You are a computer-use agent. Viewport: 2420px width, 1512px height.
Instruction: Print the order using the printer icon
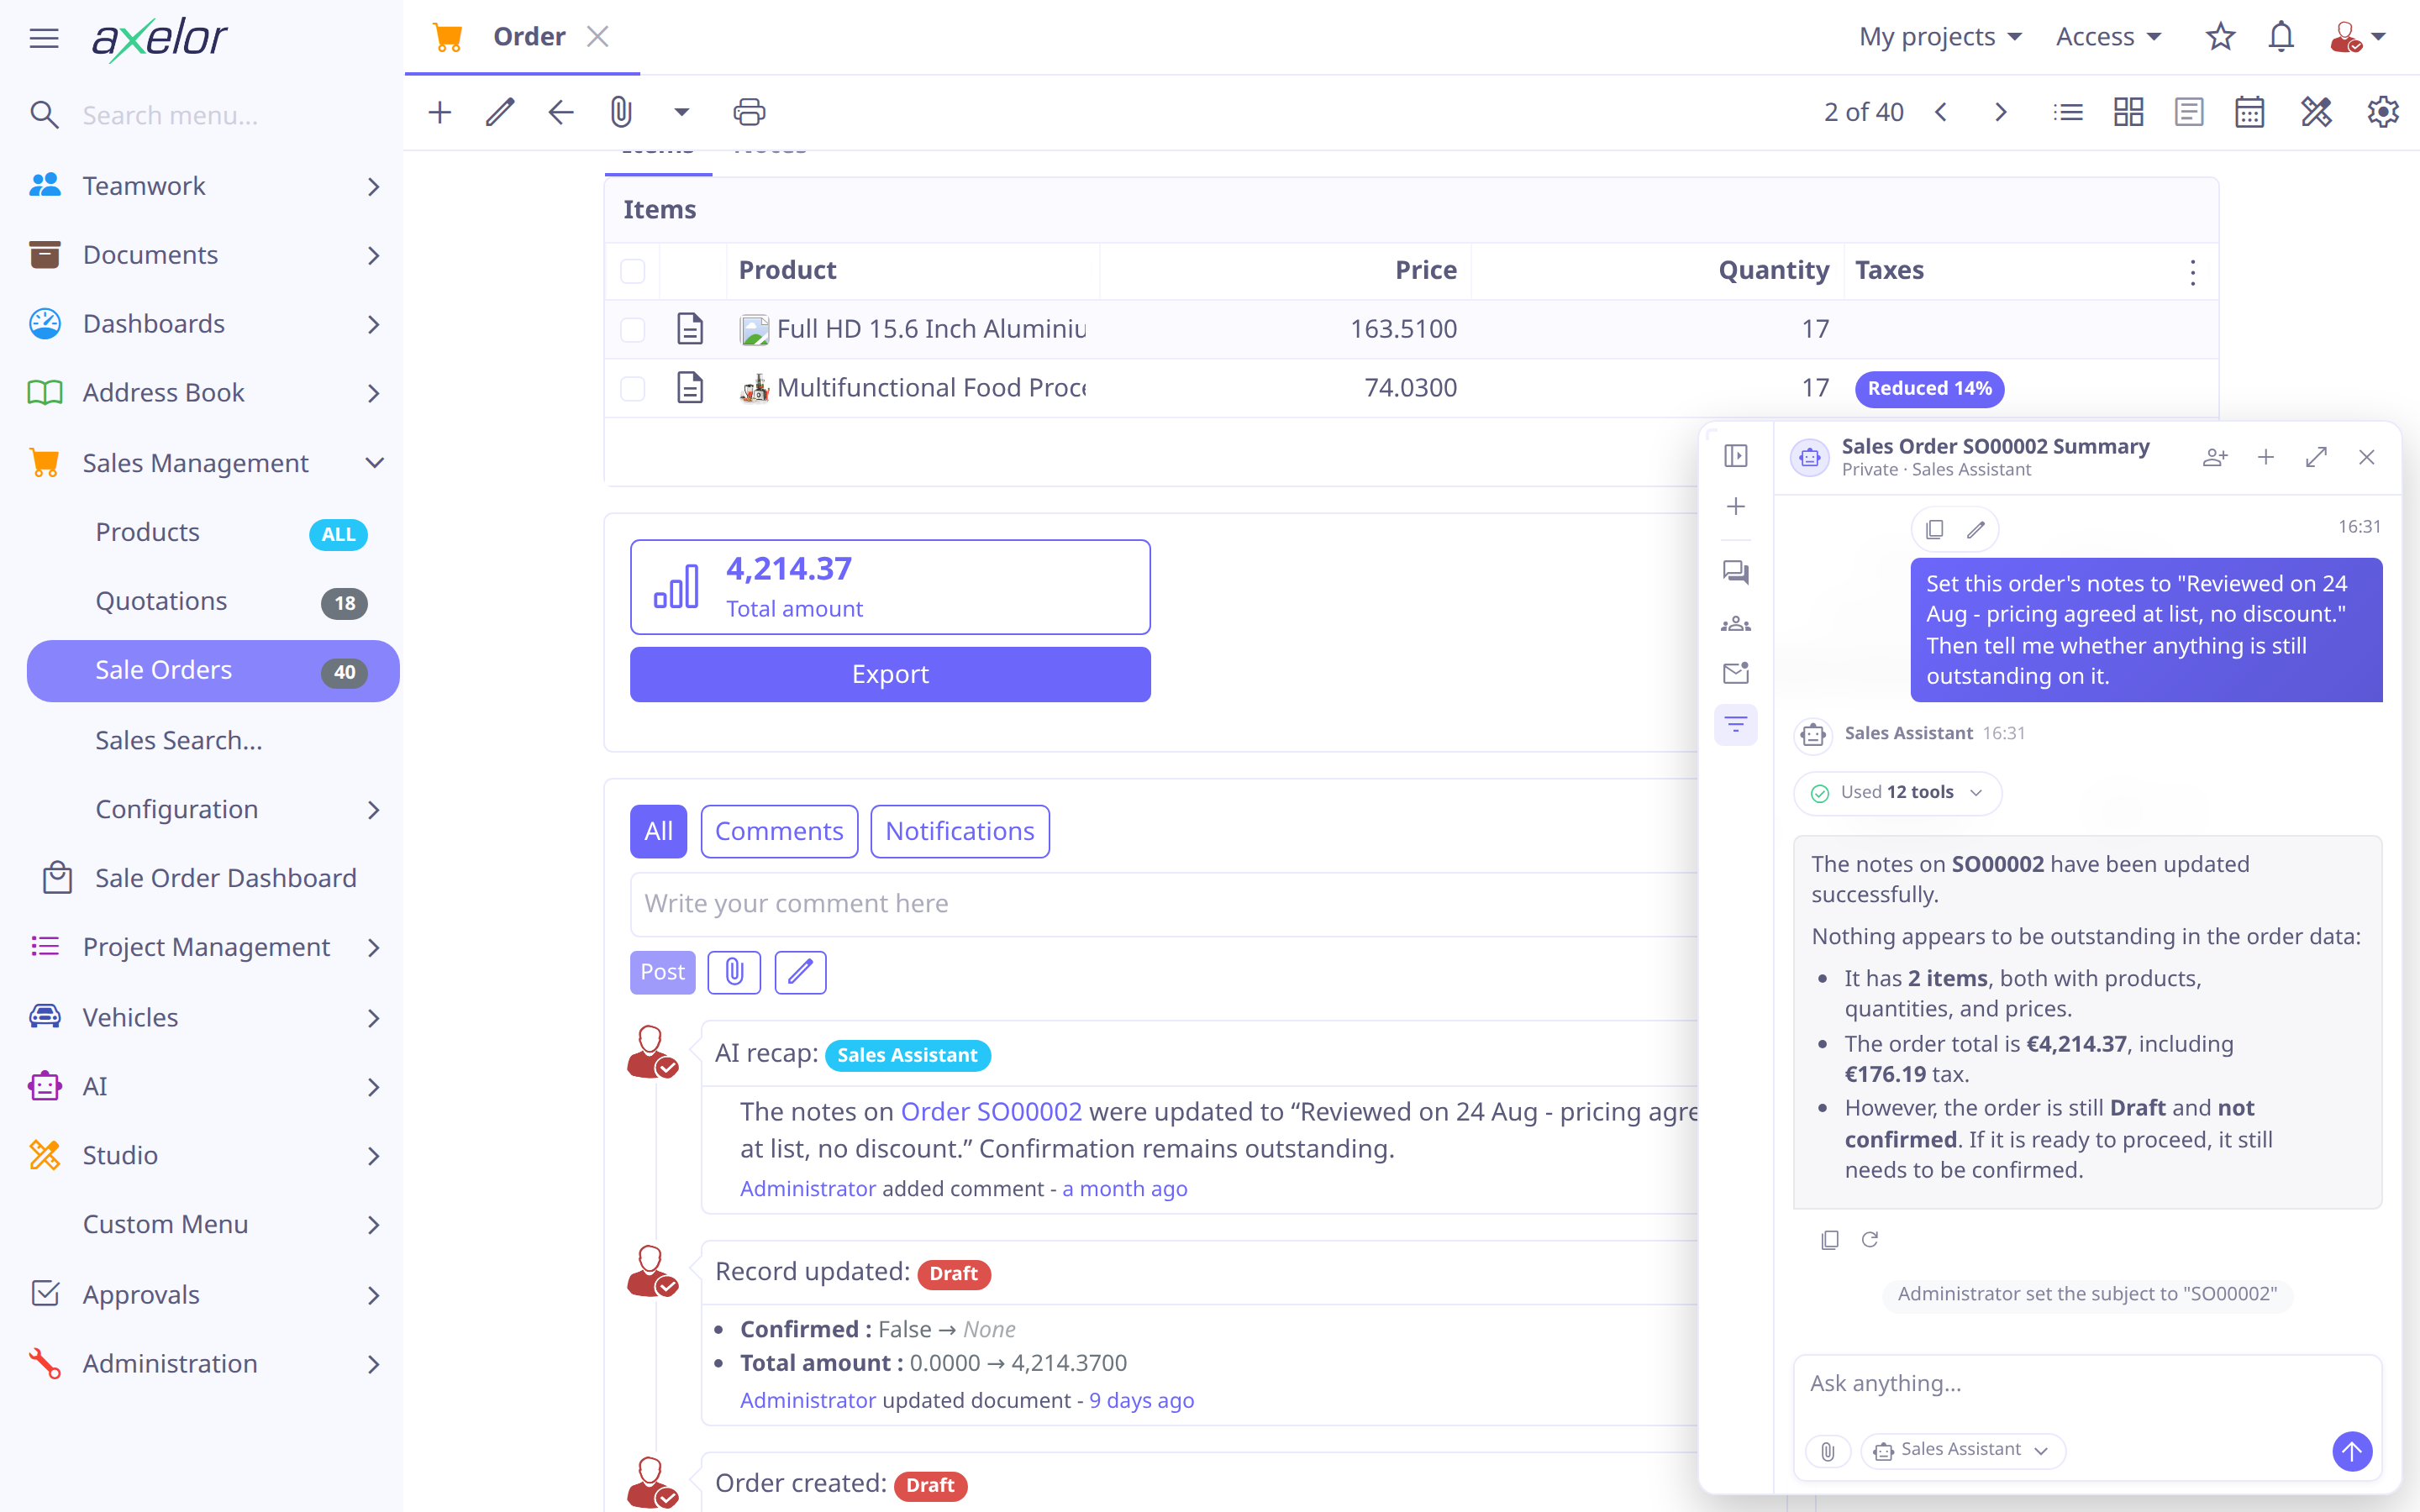click(749, 112)
